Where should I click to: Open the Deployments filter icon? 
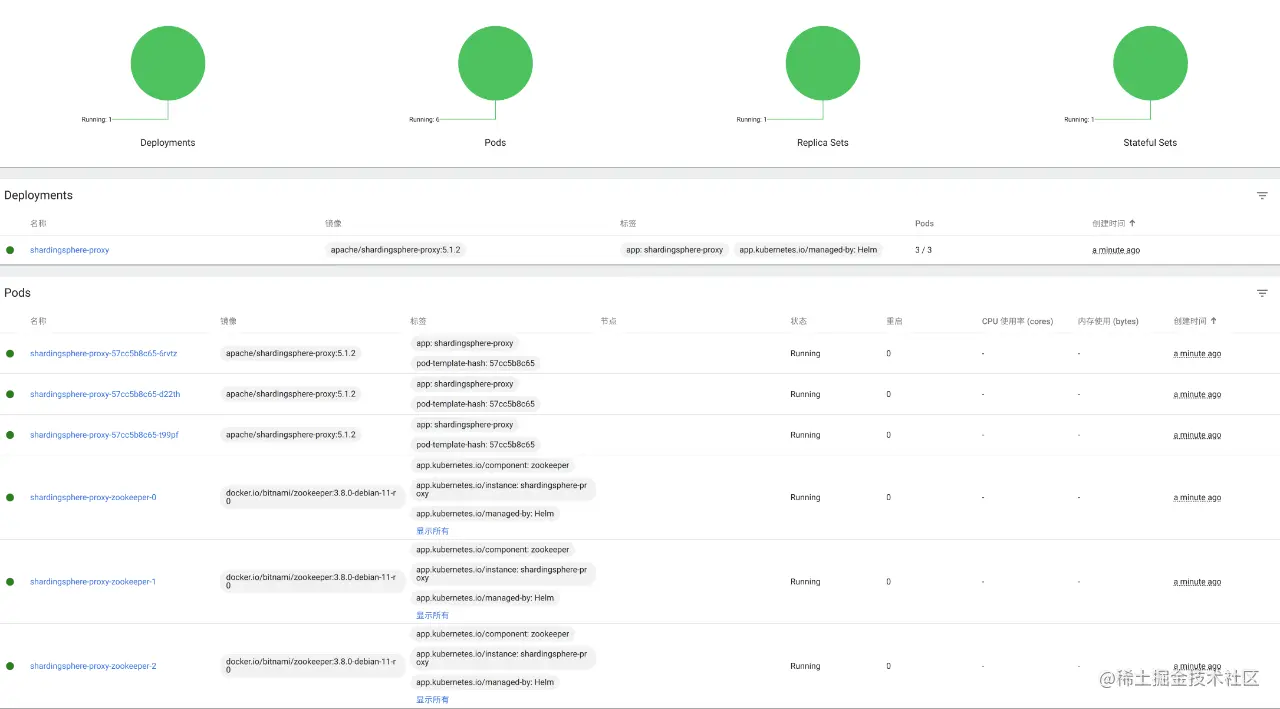[x=1262, y=196]
